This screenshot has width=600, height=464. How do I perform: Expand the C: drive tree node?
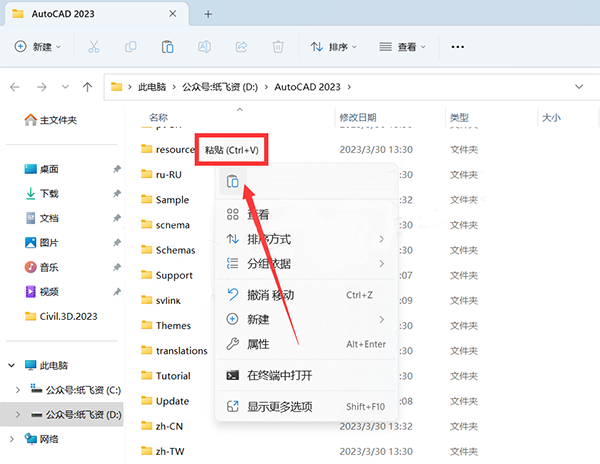(18, 390)
